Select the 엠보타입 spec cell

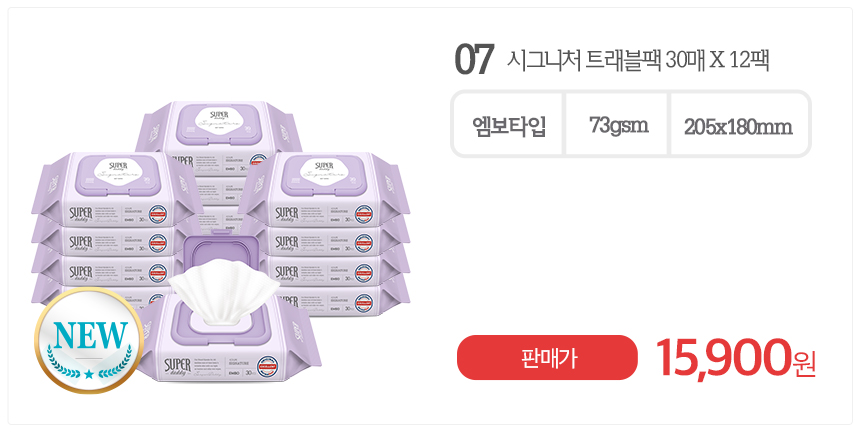click(x=508, y=126)
